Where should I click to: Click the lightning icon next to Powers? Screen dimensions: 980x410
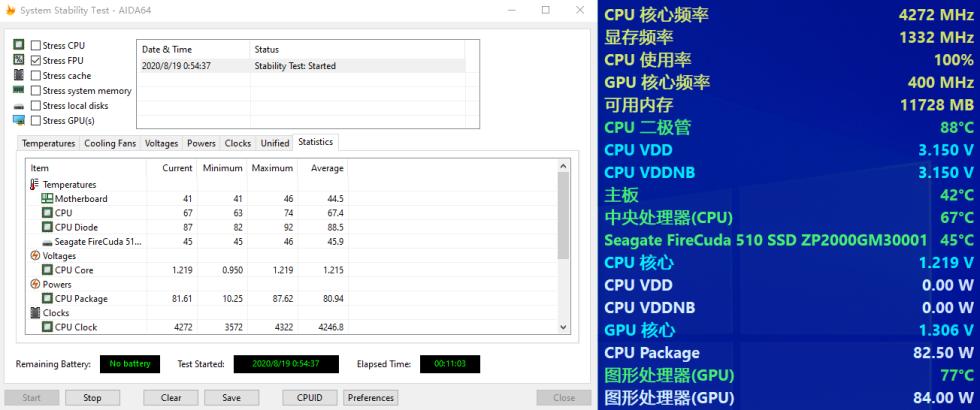tap(34, 284)
